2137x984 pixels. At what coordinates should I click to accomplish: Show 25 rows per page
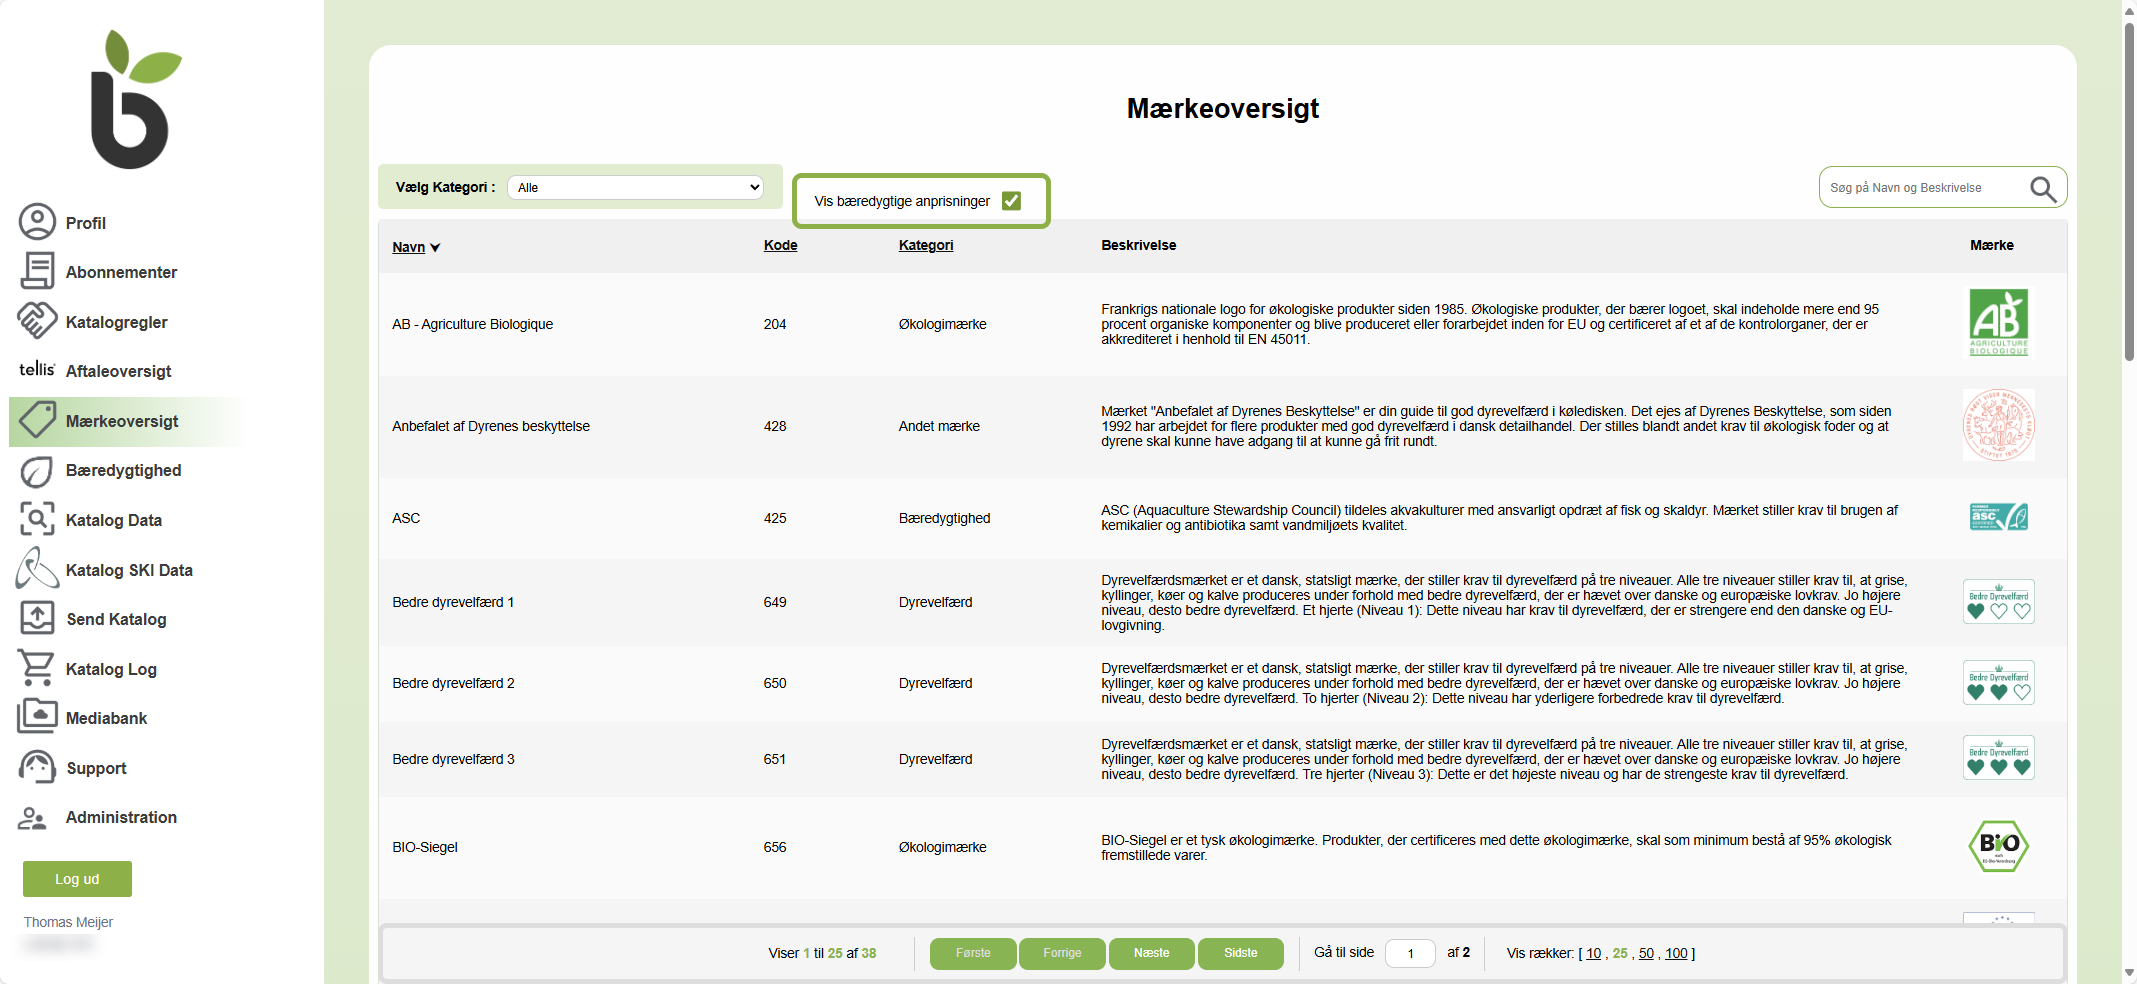[x=1620, y=953]
